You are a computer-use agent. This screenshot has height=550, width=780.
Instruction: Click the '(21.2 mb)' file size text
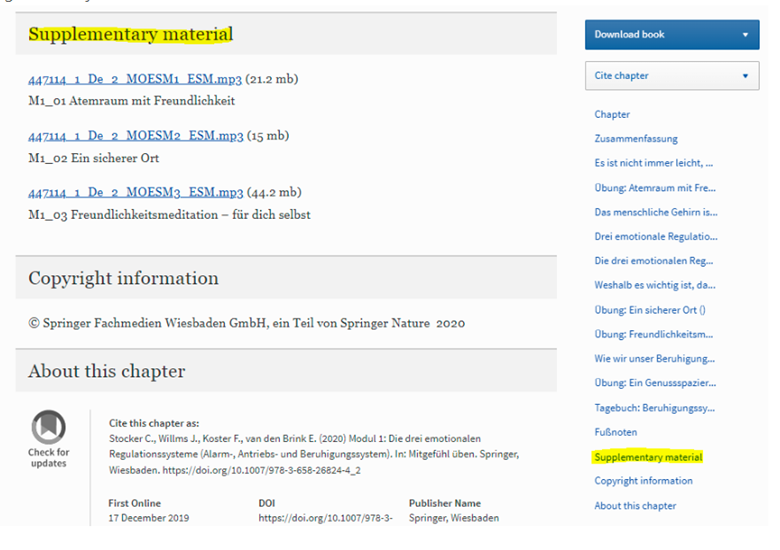(x=272, y=79)
